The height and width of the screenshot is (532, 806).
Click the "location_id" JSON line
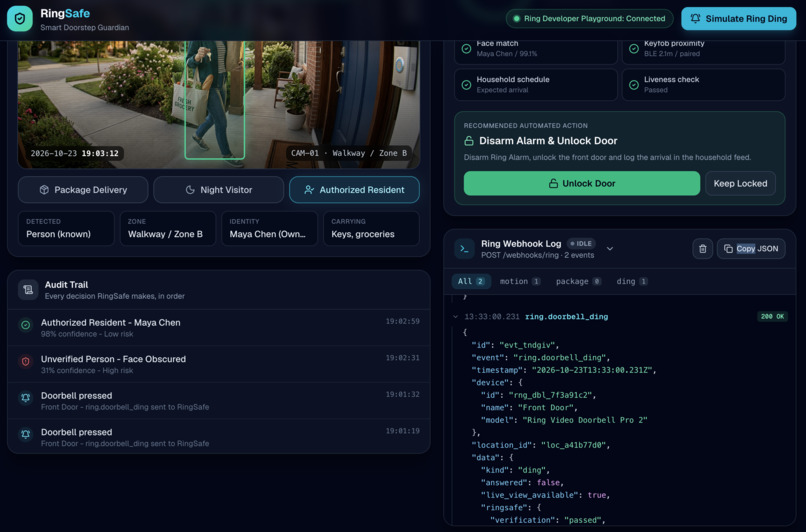click(541, 445)
